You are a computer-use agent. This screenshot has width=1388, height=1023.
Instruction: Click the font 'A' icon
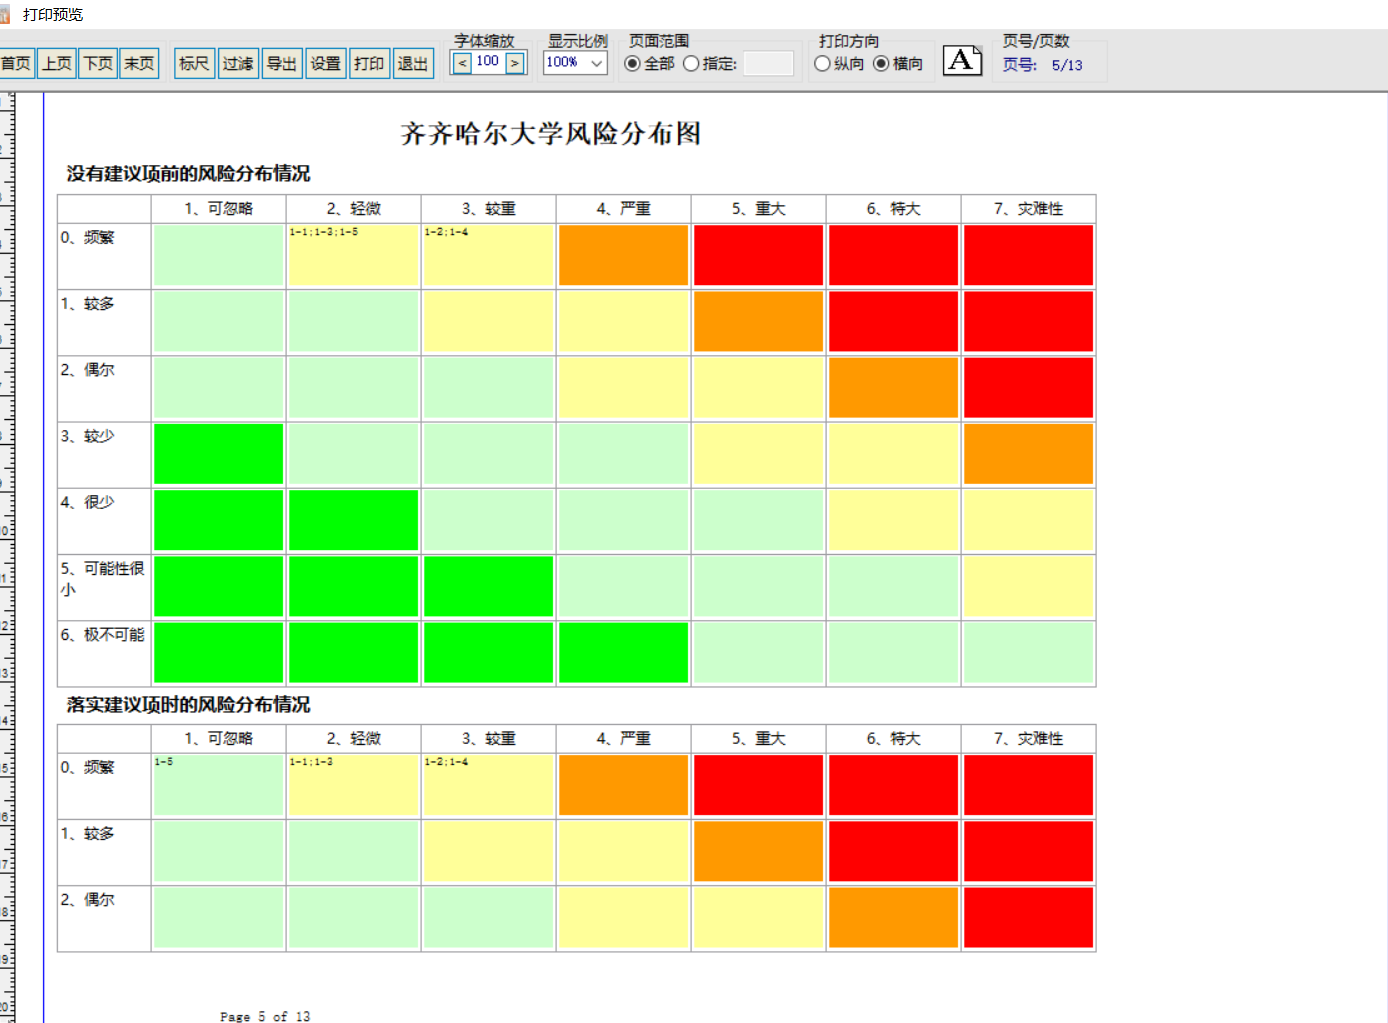(x=962, y=61)
